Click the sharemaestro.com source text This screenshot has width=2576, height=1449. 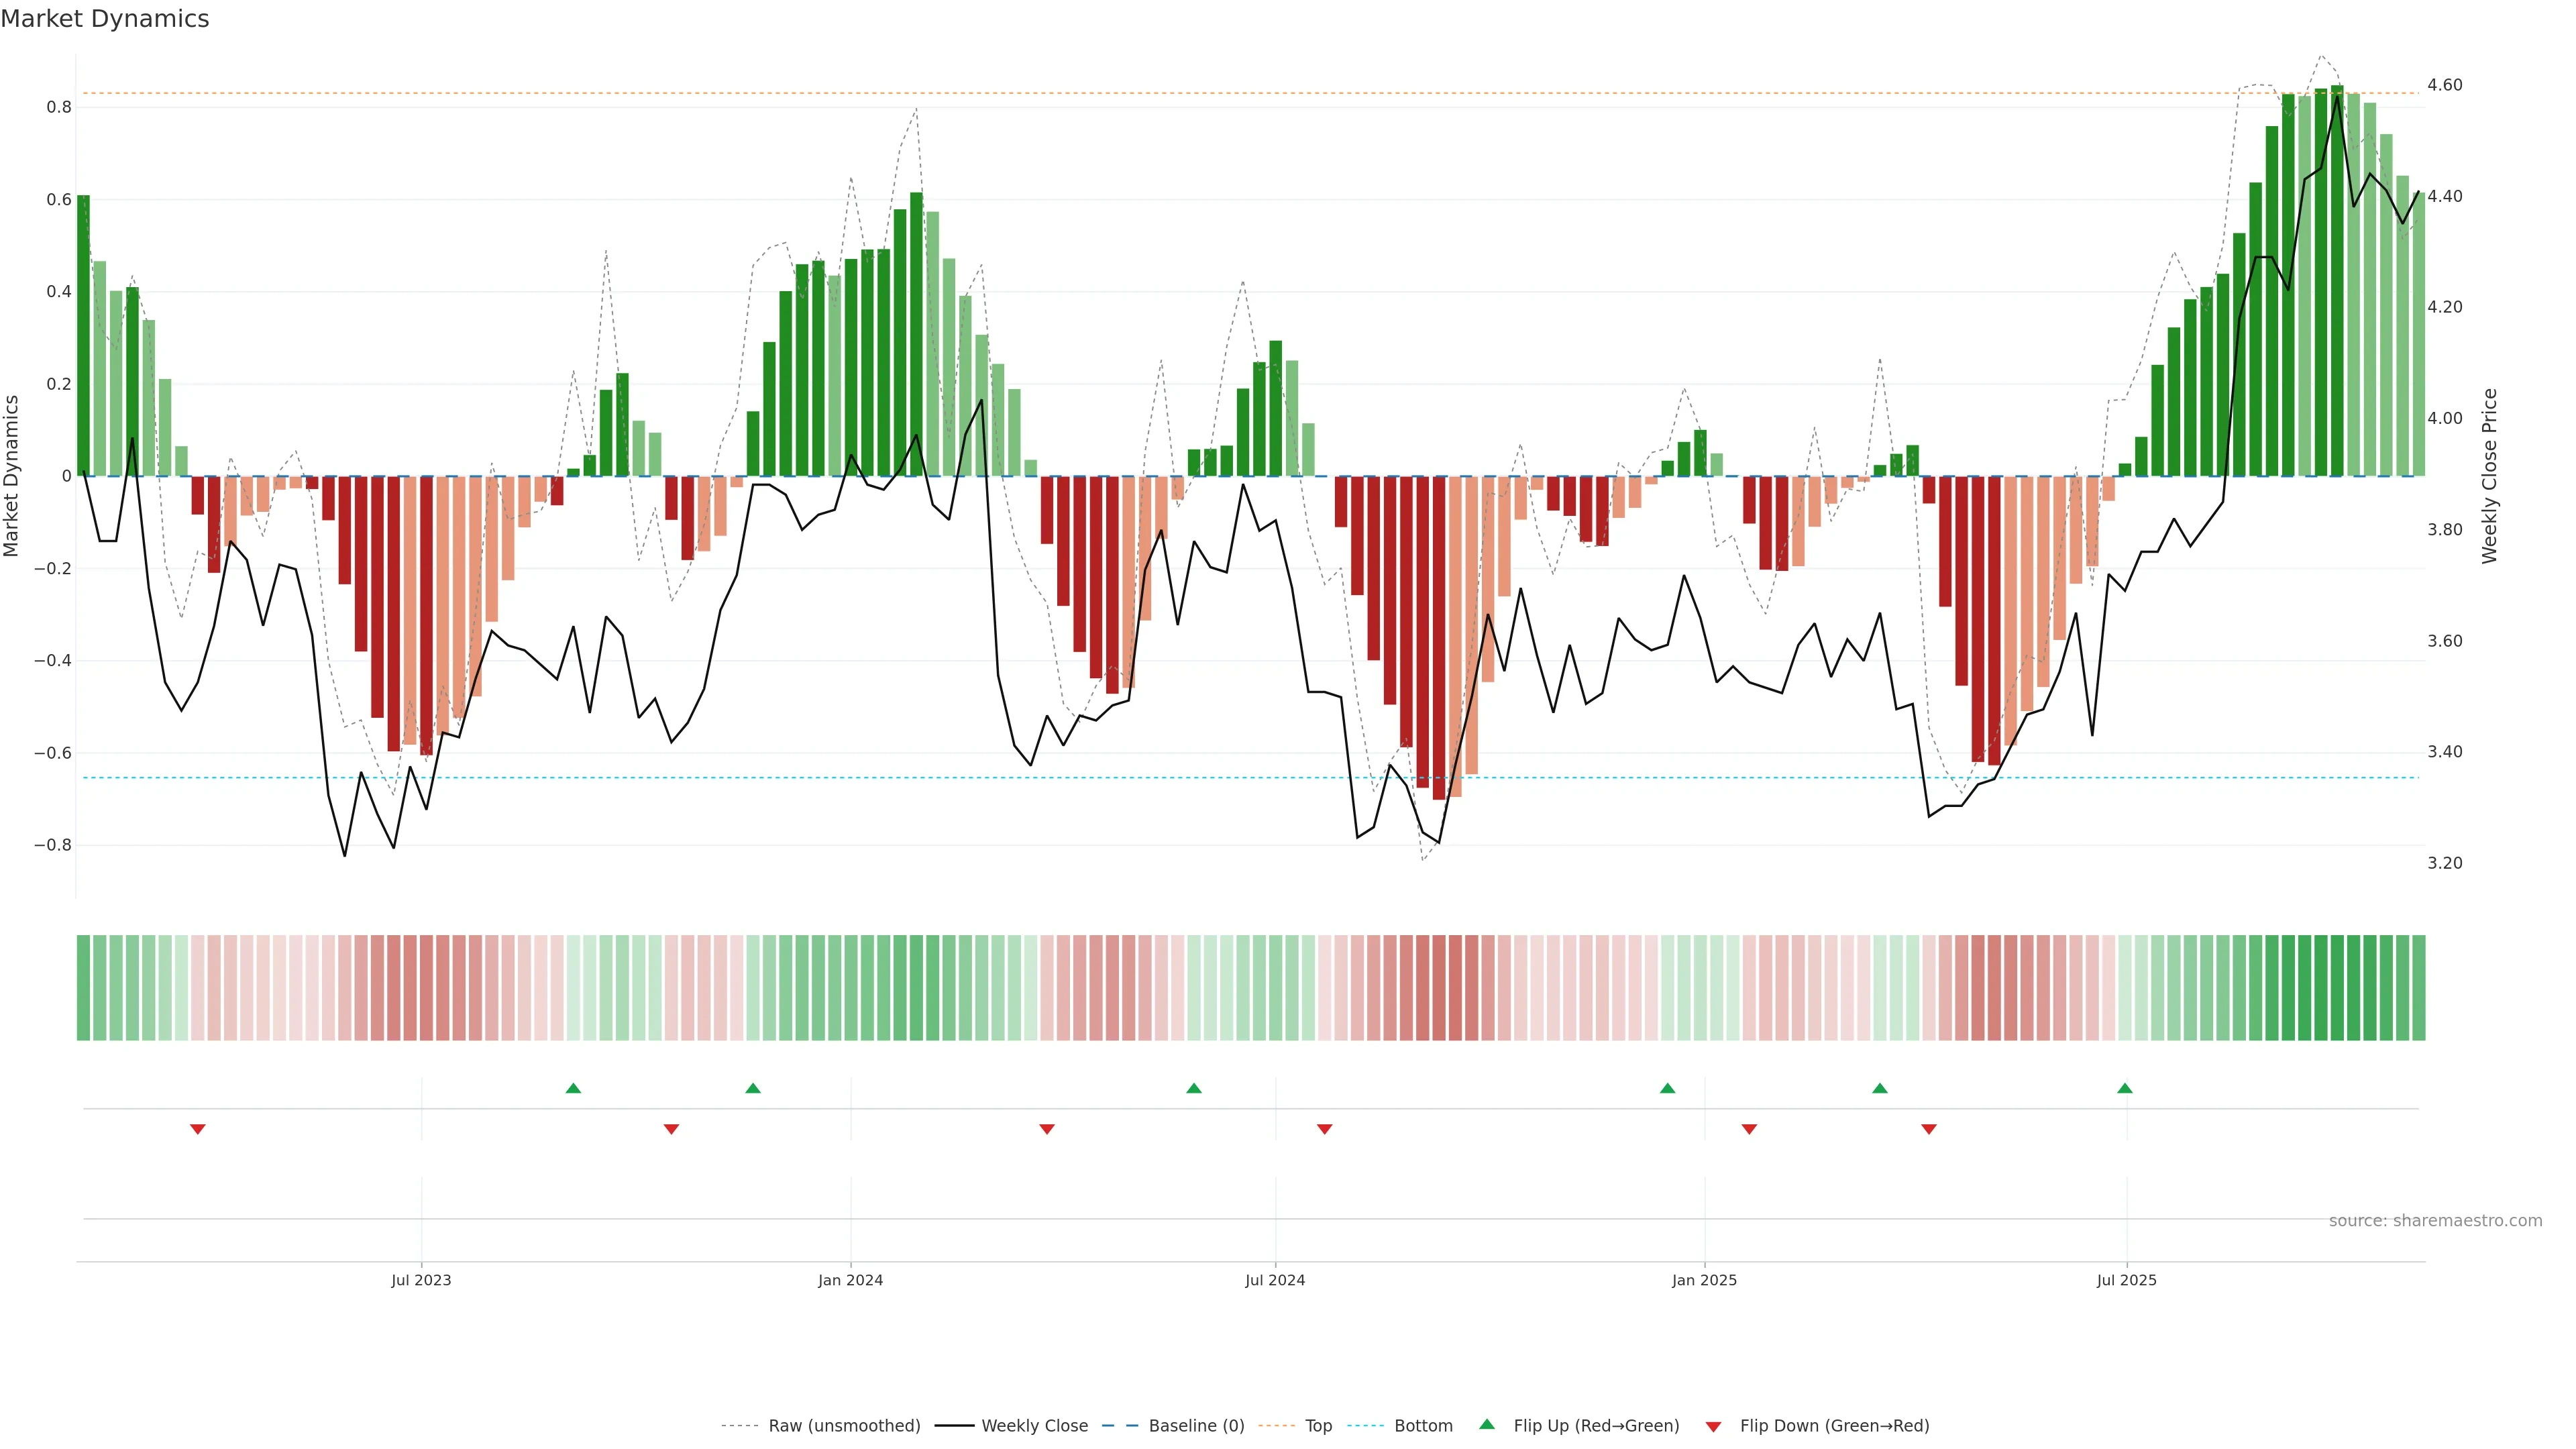coord(2435,1220)
